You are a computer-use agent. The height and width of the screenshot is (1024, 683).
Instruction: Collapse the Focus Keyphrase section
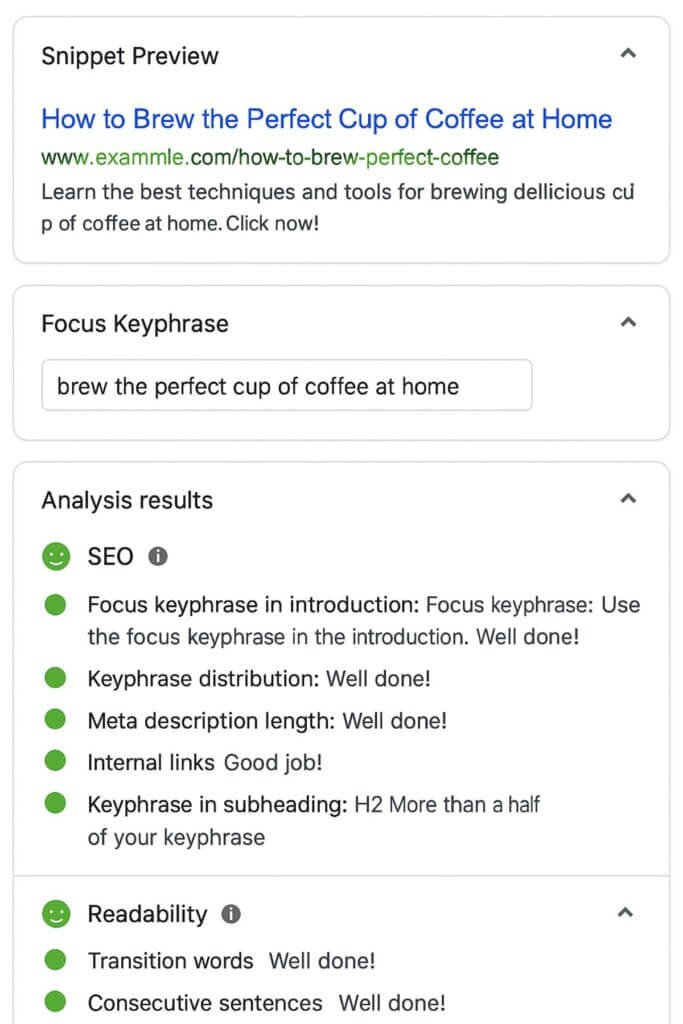click(628, 322)
